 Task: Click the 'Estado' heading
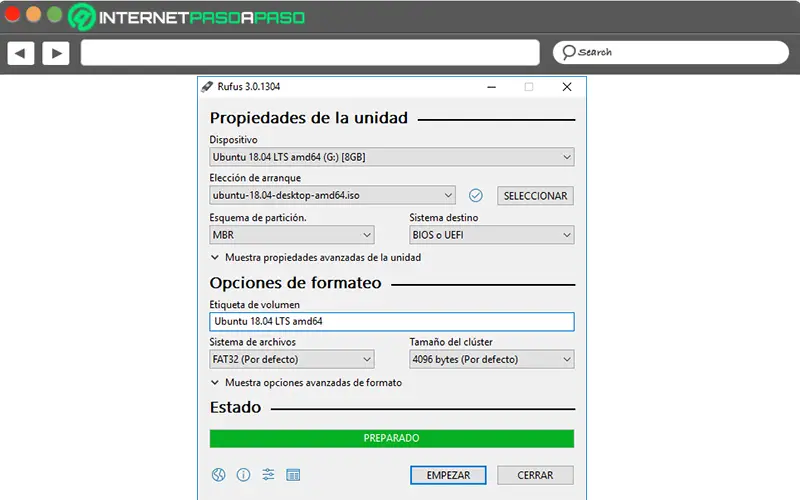pos(235,407)
